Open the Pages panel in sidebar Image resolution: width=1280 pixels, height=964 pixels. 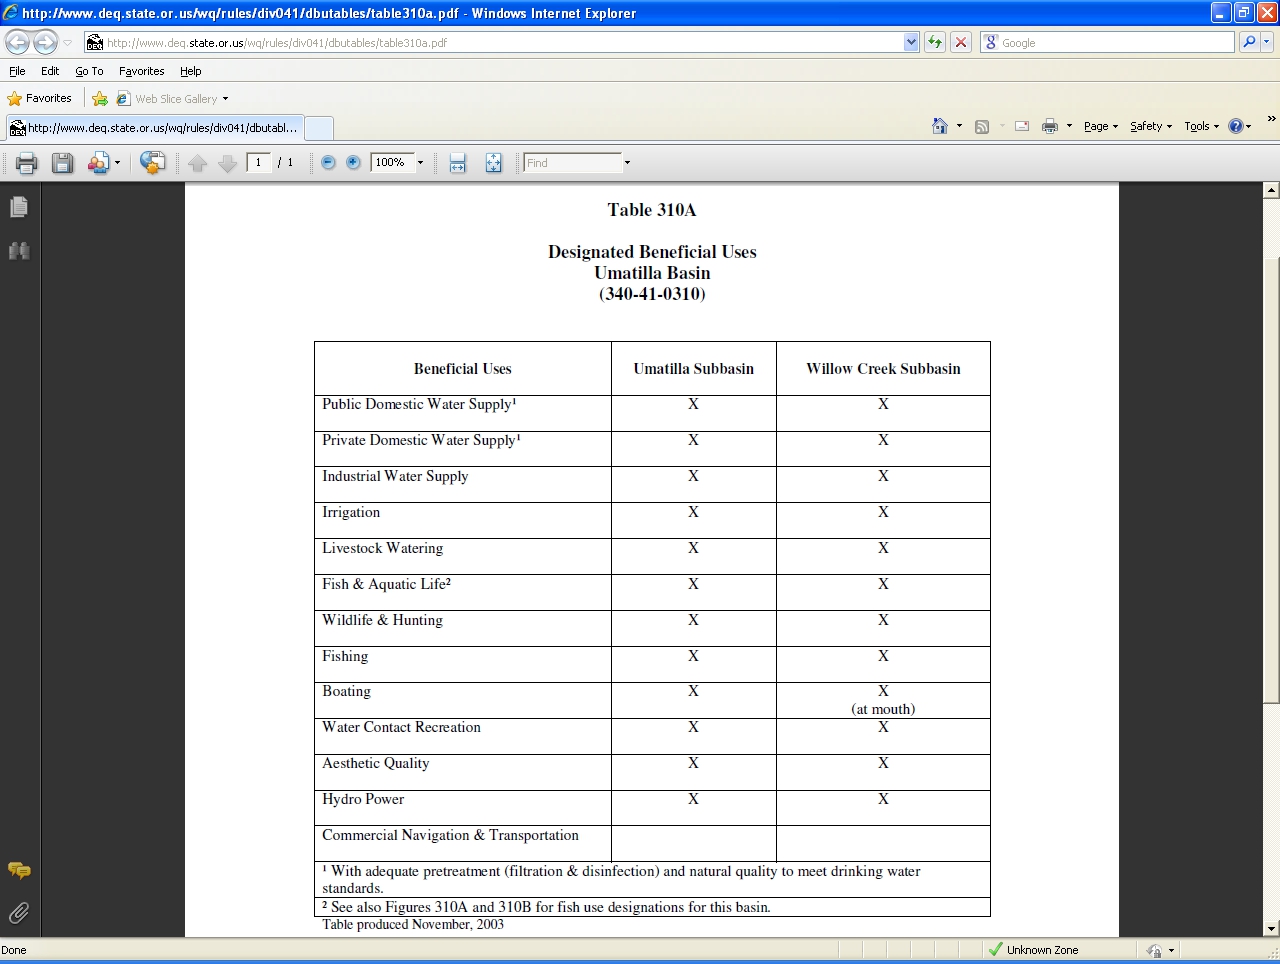tap(19, 207)
